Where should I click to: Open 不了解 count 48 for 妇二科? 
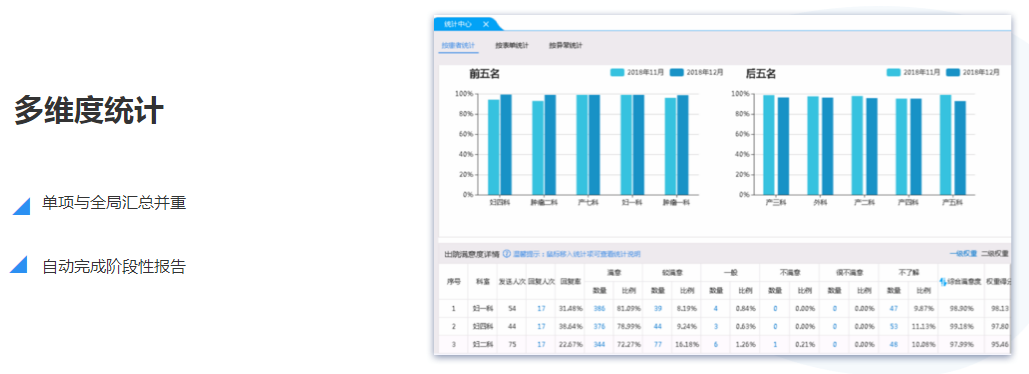[x=893, y=344]
